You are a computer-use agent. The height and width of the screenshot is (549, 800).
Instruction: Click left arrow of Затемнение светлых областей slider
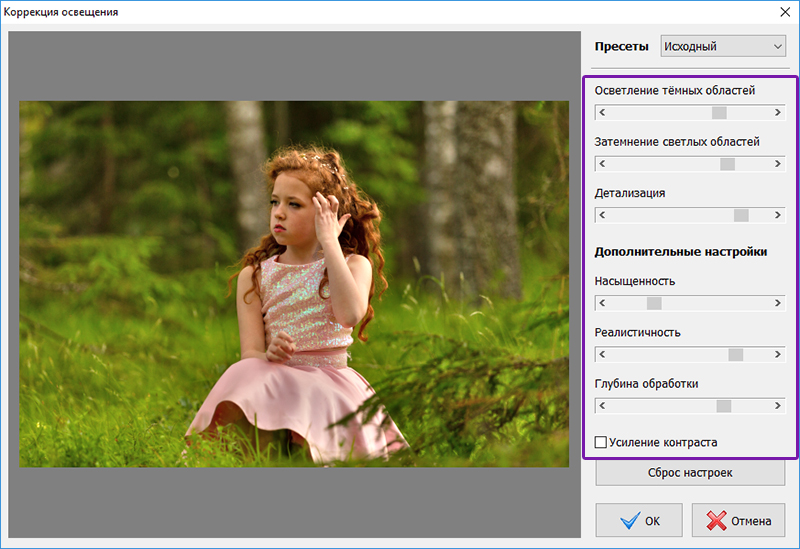click(x=603, y=164)
